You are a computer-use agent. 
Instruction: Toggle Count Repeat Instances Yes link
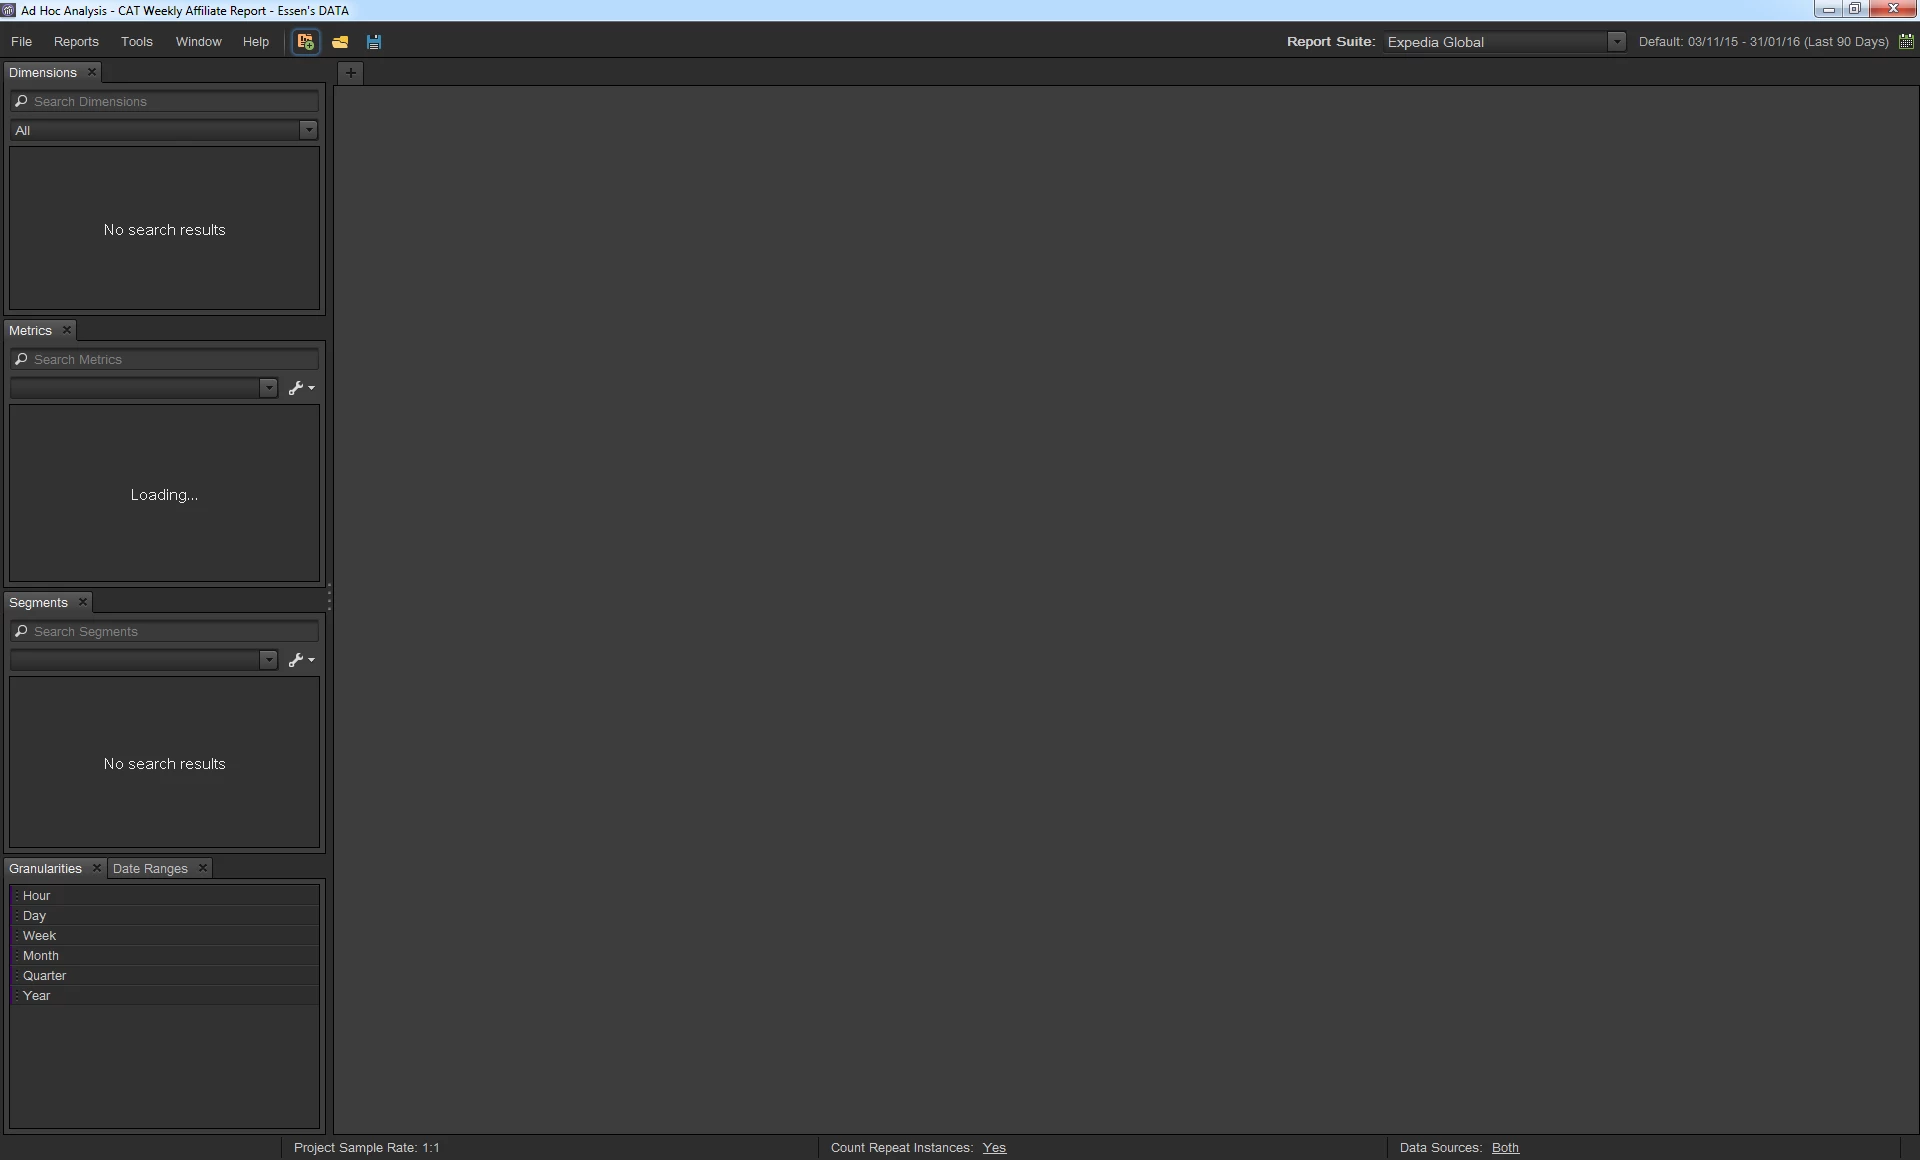[993, 1148]
